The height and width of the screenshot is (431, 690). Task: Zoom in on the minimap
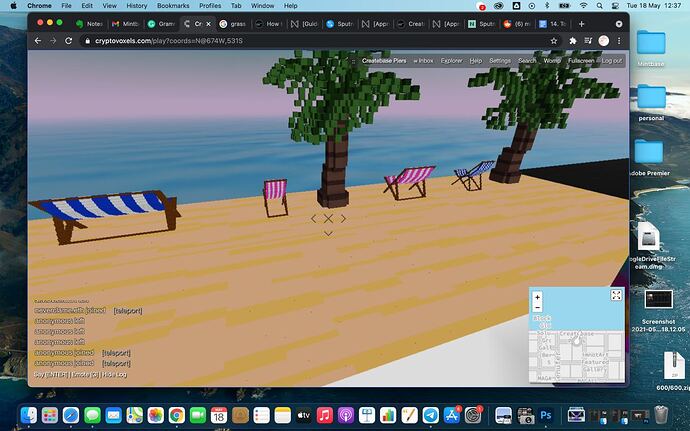pos(537,297)
